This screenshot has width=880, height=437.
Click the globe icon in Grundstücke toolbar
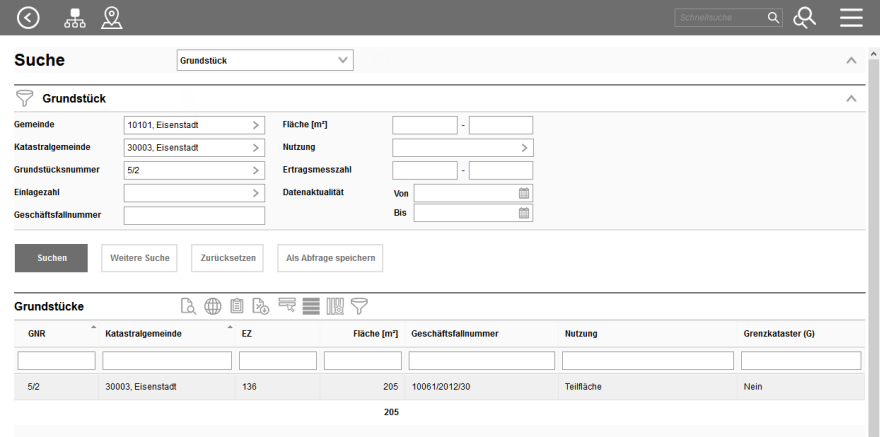pyautogui.click(x=213, y=307)
